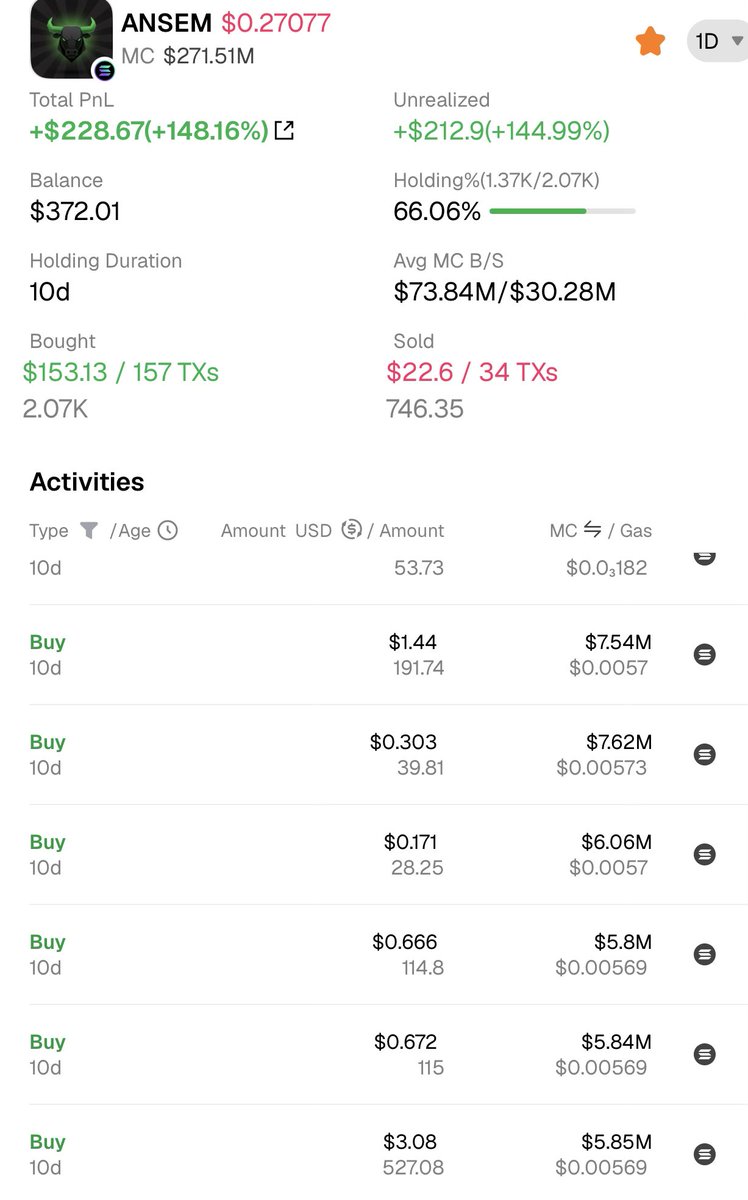
Task: View transaction for $0.666 buy
Action: click(x=705, y=954)
